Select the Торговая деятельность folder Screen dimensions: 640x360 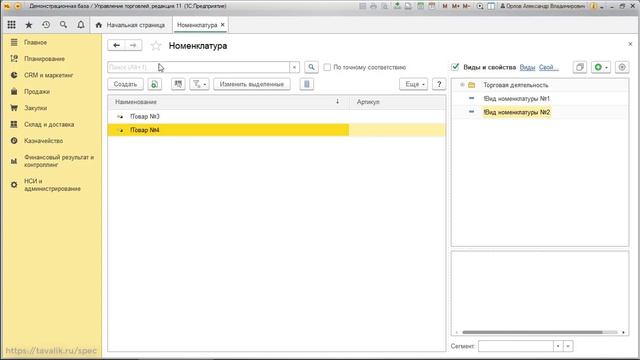[516, 85]
